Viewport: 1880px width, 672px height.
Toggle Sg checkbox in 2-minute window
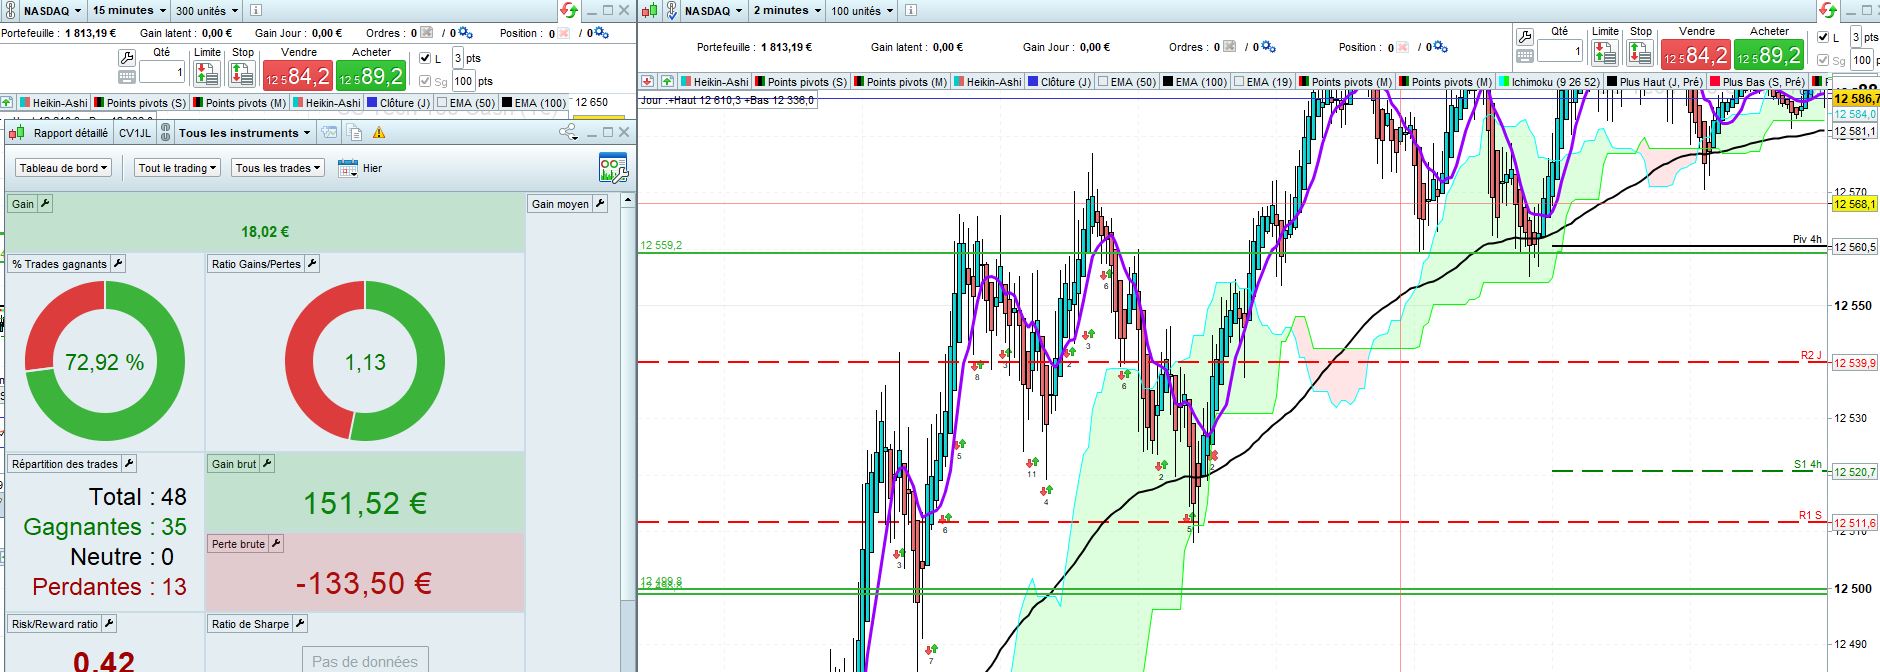tap(1823, 61)
